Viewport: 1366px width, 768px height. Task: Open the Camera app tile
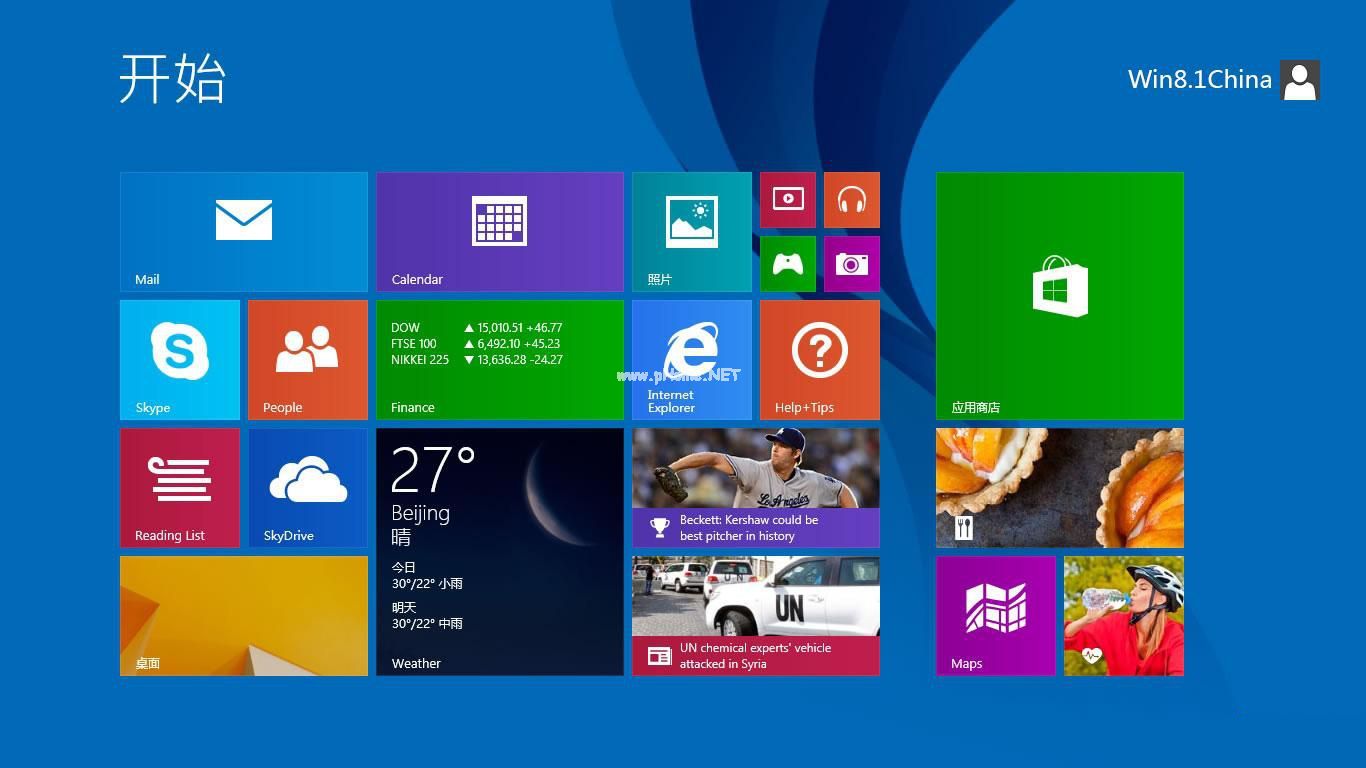click(852, 264)
